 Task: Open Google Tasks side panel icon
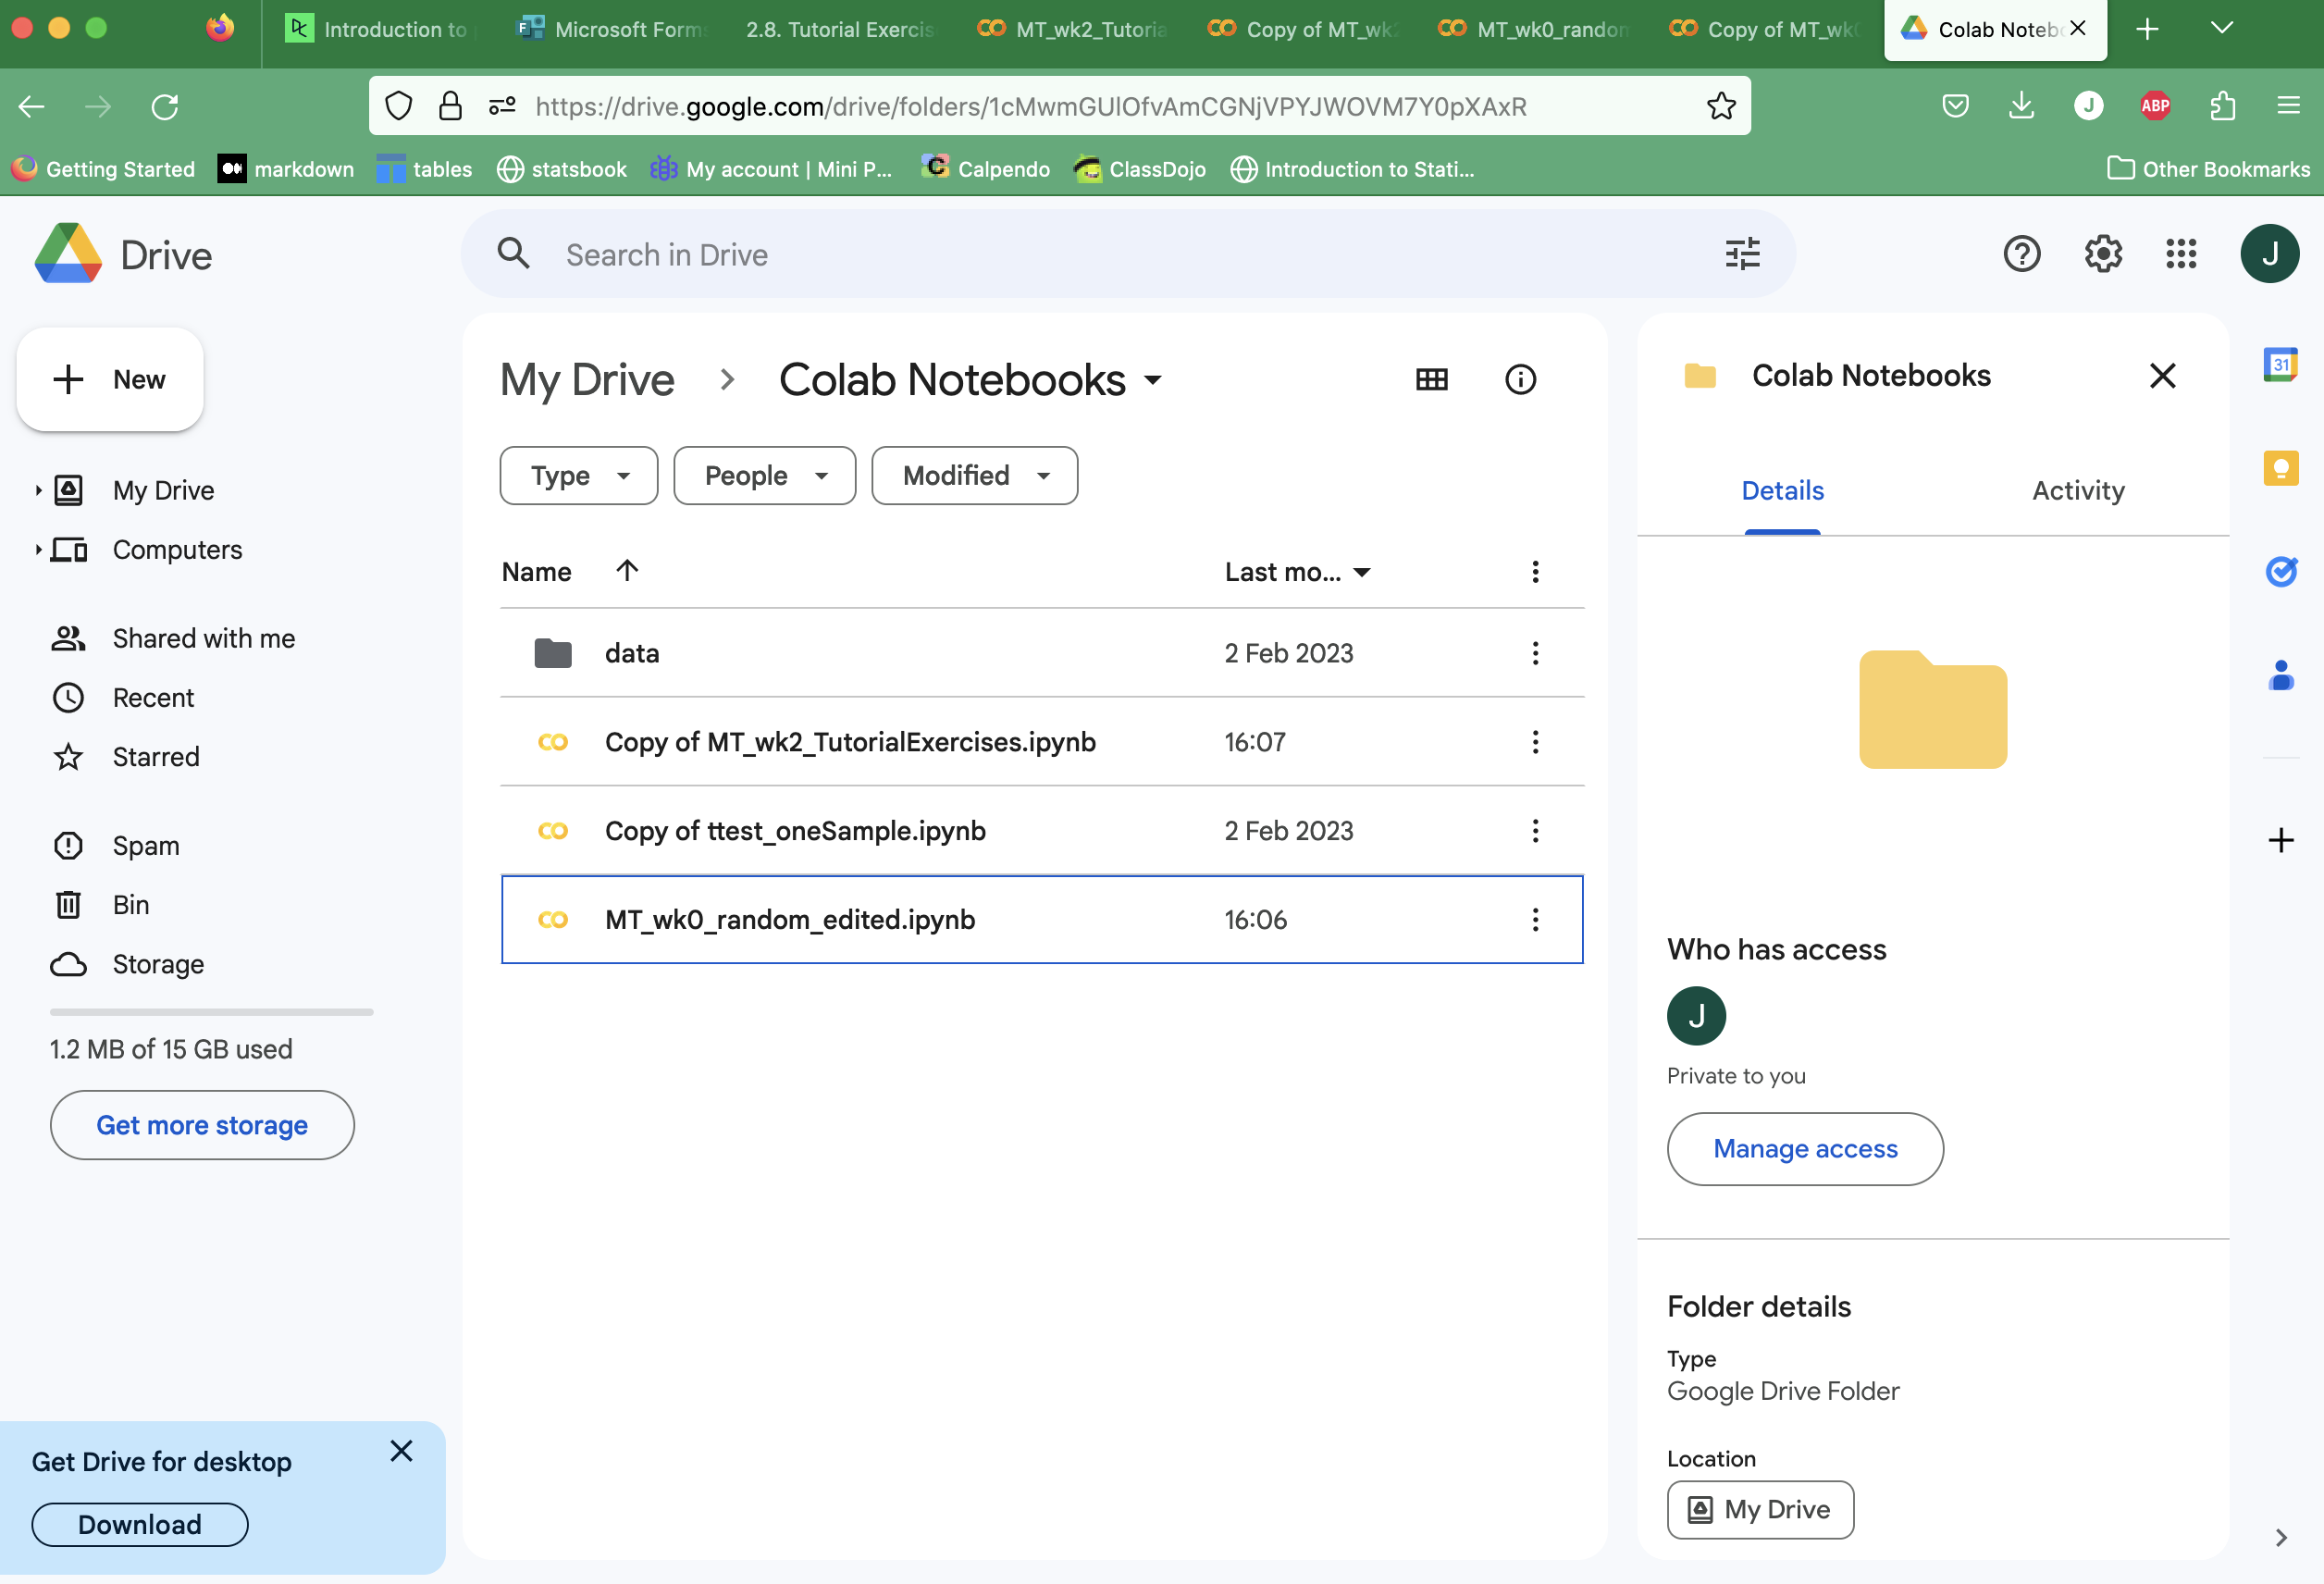[2280, 571]
